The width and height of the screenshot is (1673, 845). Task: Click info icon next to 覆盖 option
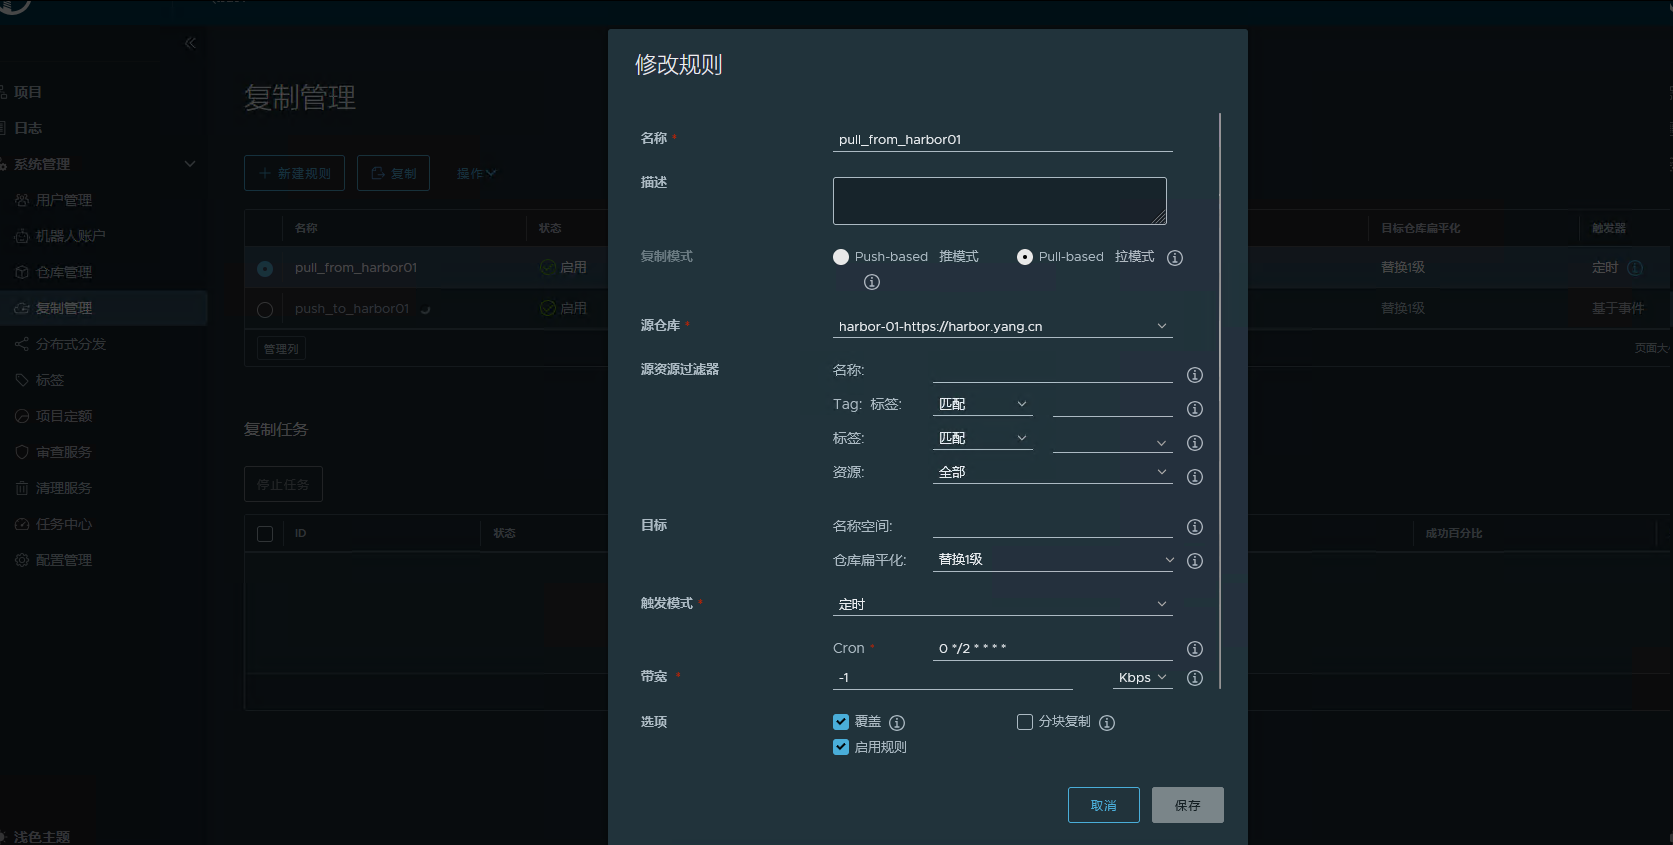point(897,723)
